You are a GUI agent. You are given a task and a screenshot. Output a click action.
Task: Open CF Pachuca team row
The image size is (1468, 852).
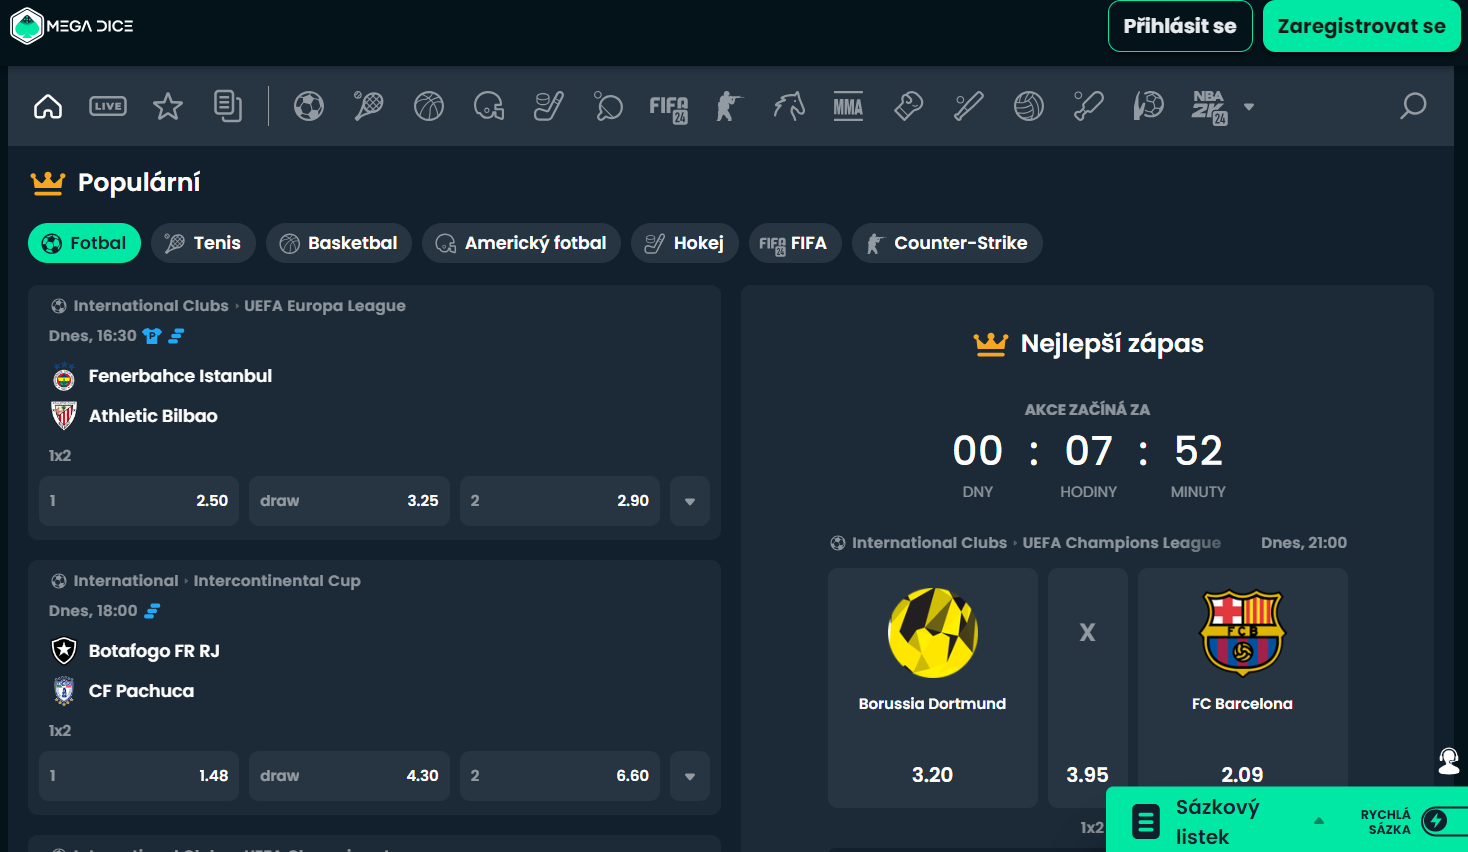(x=141, y=691)
